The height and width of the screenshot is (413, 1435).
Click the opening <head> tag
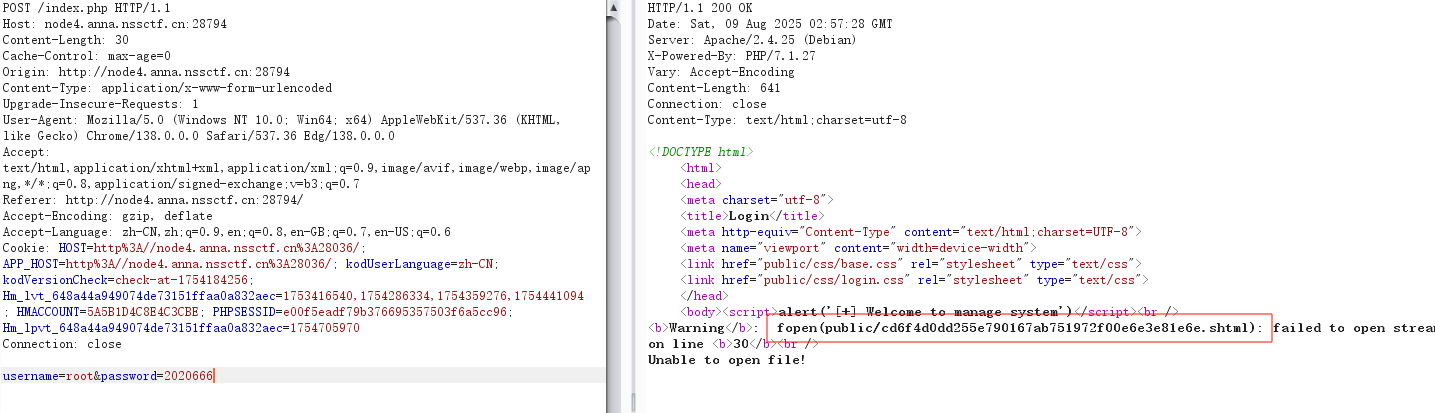[x=700, y=184]
